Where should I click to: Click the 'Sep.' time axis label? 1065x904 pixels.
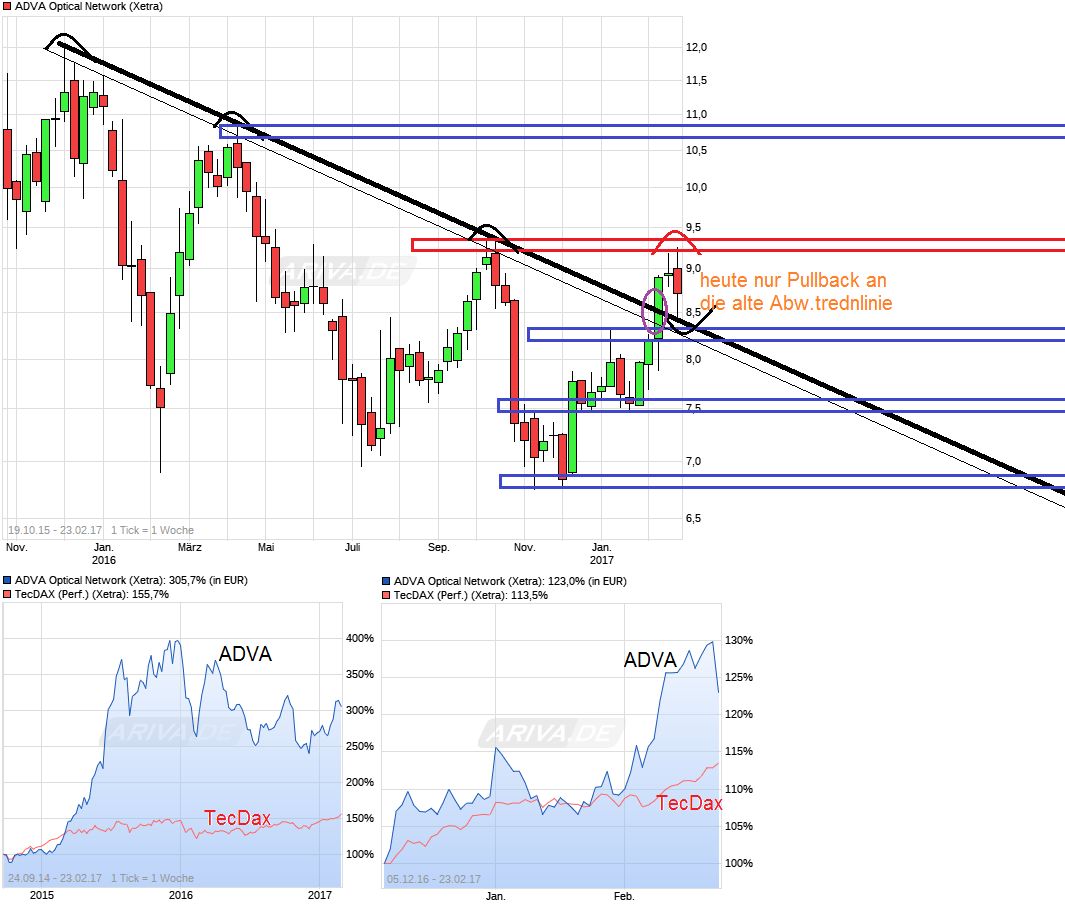point(439,547)
